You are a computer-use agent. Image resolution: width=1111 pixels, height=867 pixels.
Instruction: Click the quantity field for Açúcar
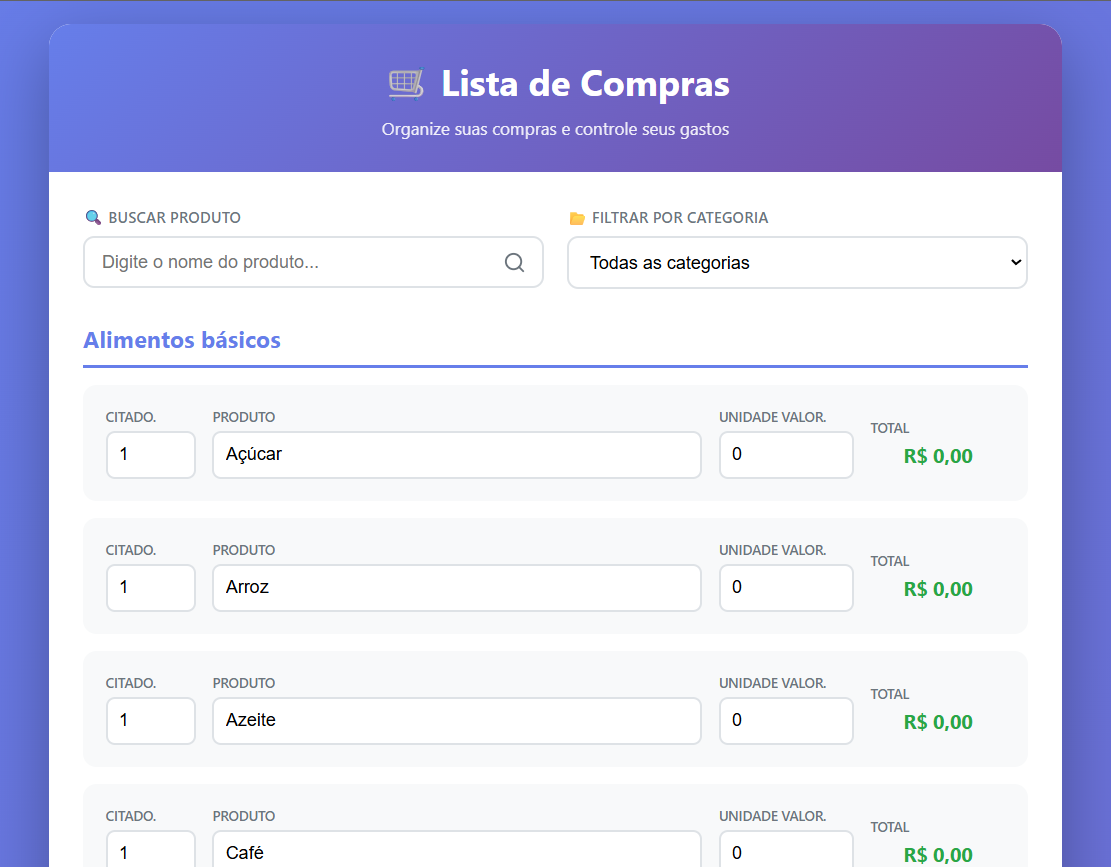coord(150,455)
